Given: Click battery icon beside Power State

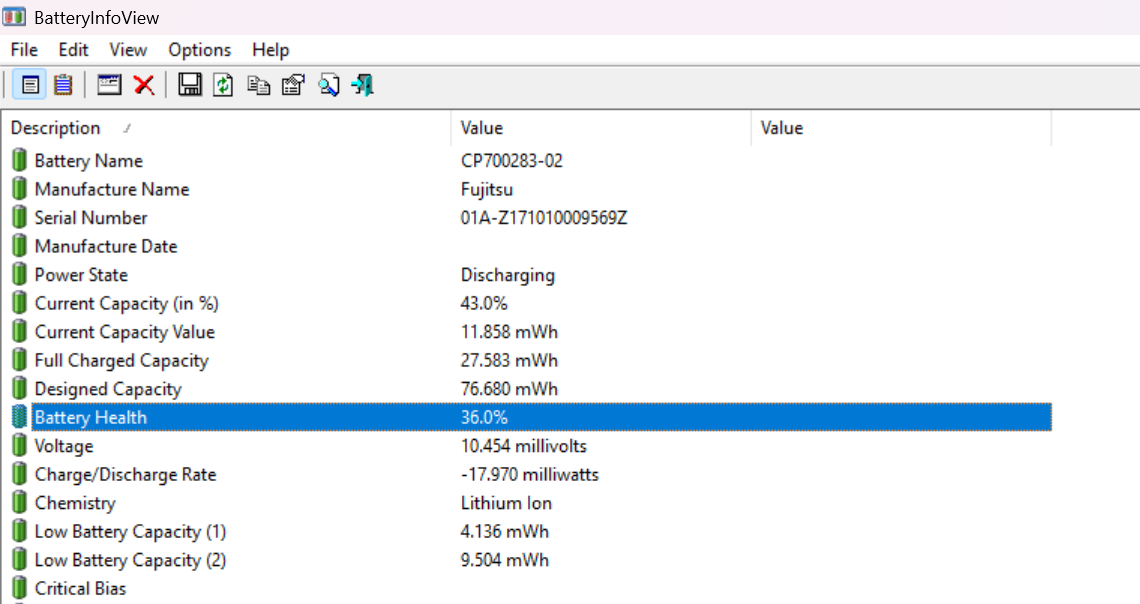Looking at the screenshot, I should tap(20, 275).
